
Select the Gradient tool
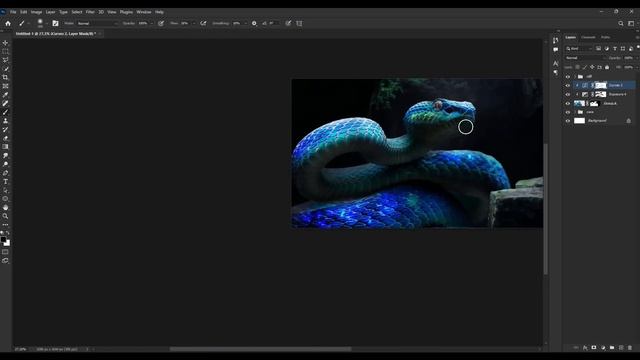click(x=5, y=147)
